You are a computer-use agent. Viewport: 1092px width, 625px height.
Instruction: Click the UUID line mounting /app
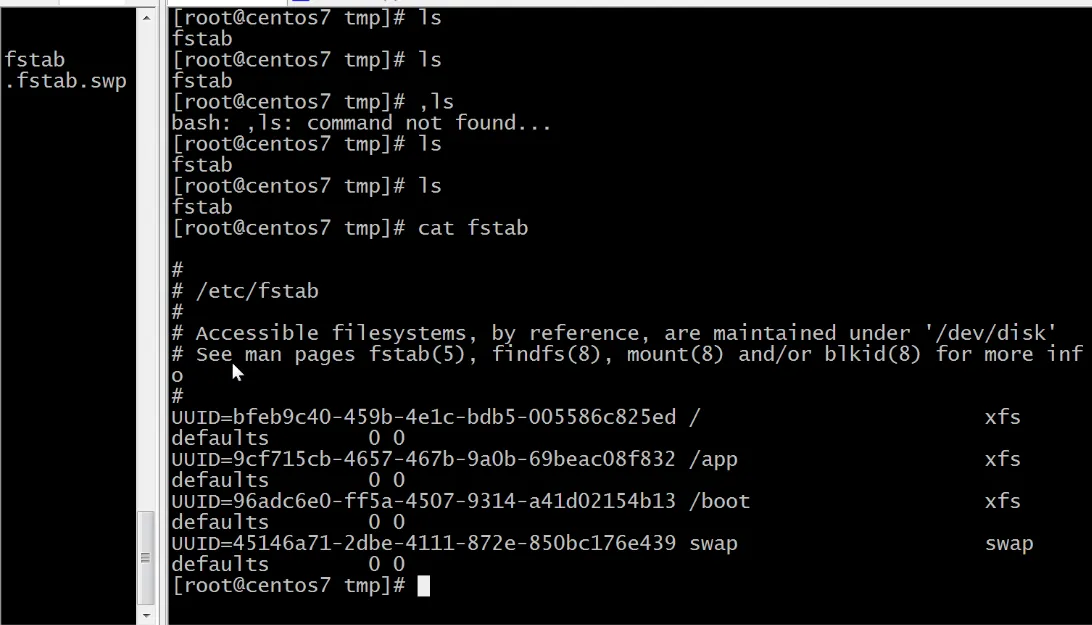596,460
